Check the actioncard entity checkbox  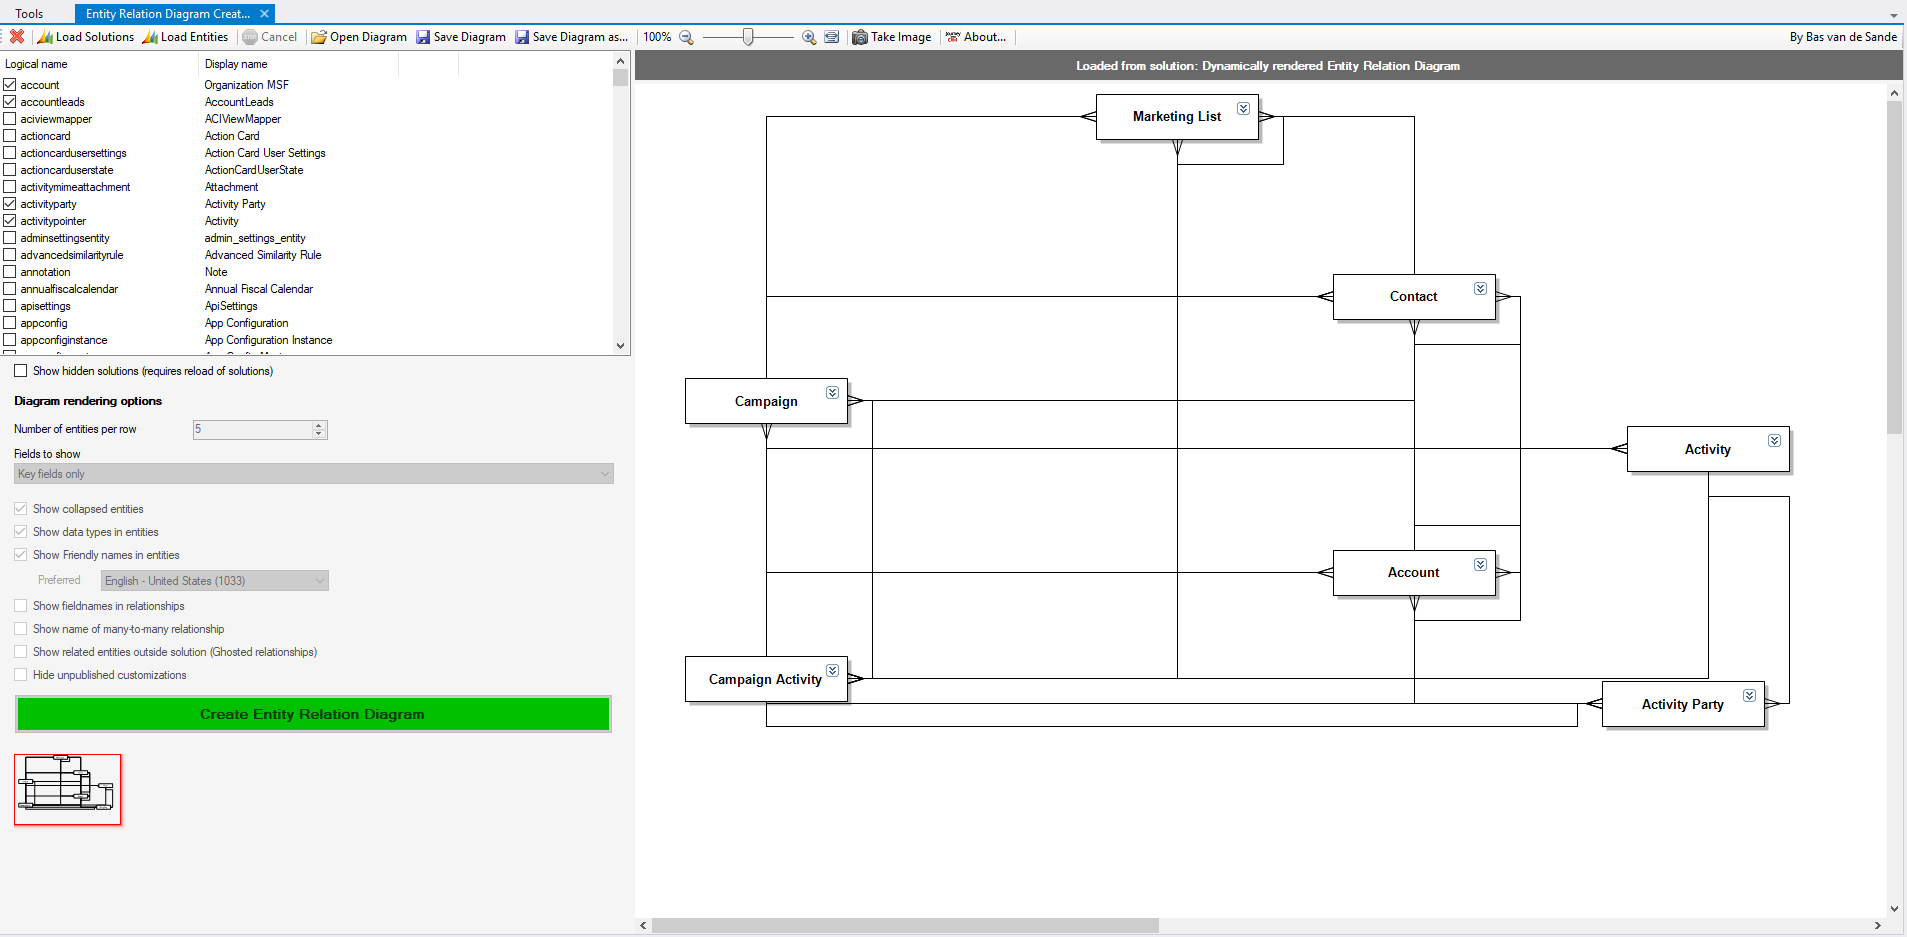10,136
